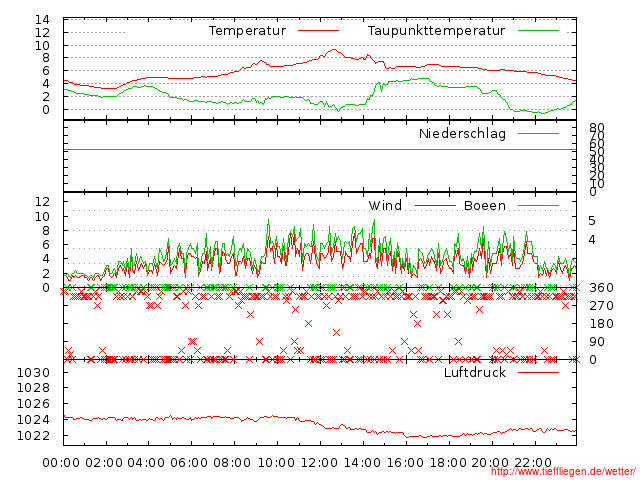Click the red Wind legend line
This screenshot has height=480, width=640.
[435, 205]
